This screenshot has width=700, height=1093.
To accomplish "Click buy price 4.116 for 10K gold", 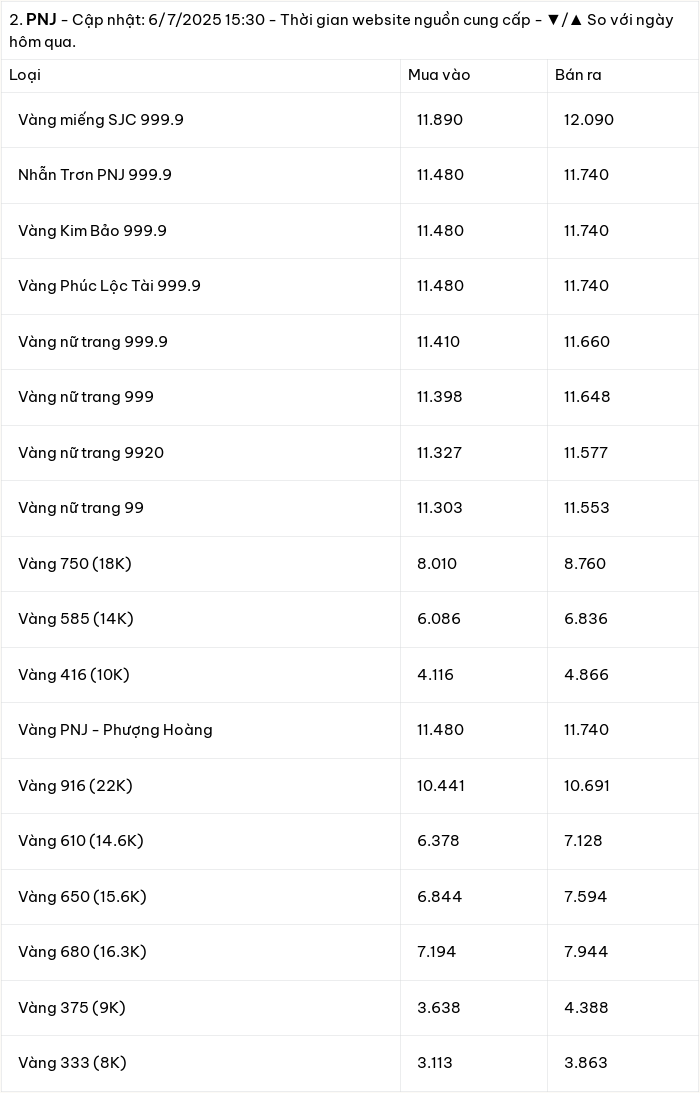I will (x=435, y=675).
